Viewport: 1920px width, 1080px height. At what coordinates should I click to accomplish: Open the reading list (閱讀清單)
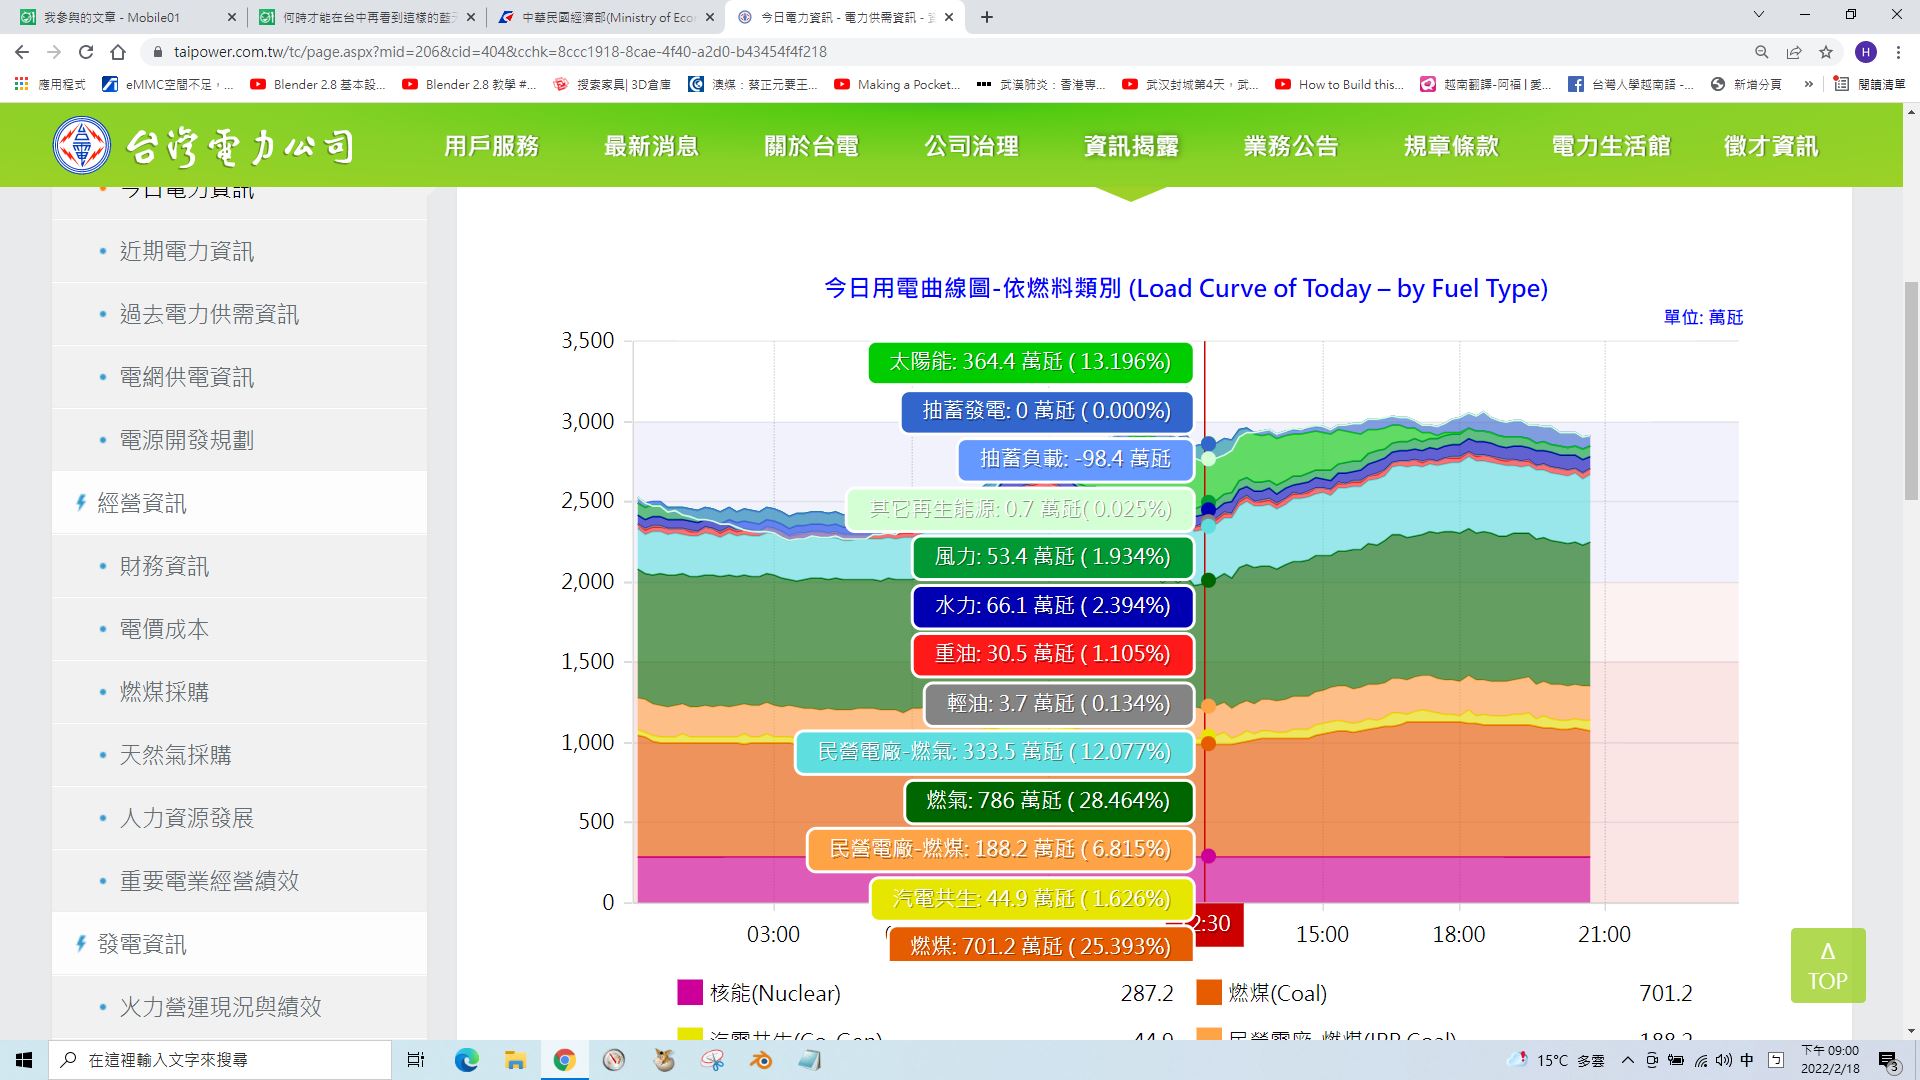click(1870, 84)
